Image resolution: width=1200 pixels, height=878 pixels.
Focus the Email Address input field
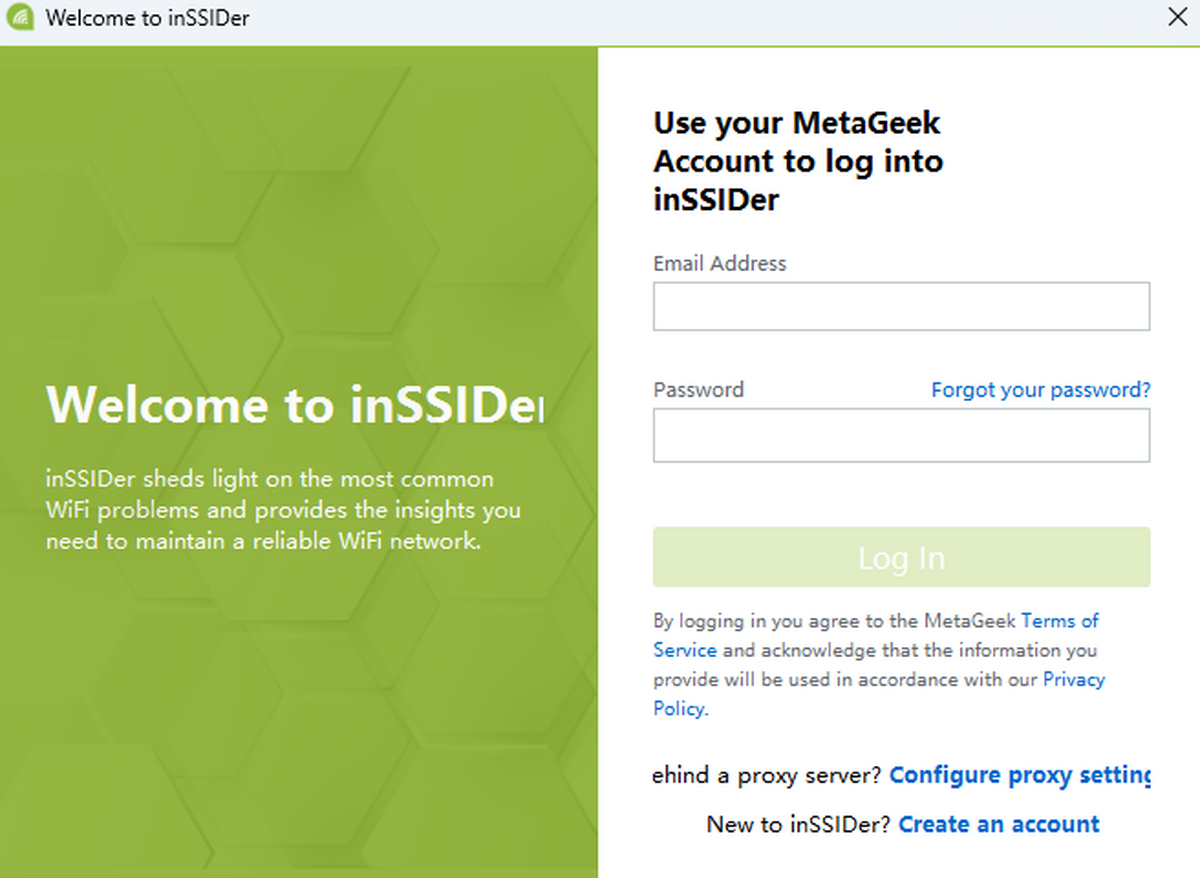[901, 306]
